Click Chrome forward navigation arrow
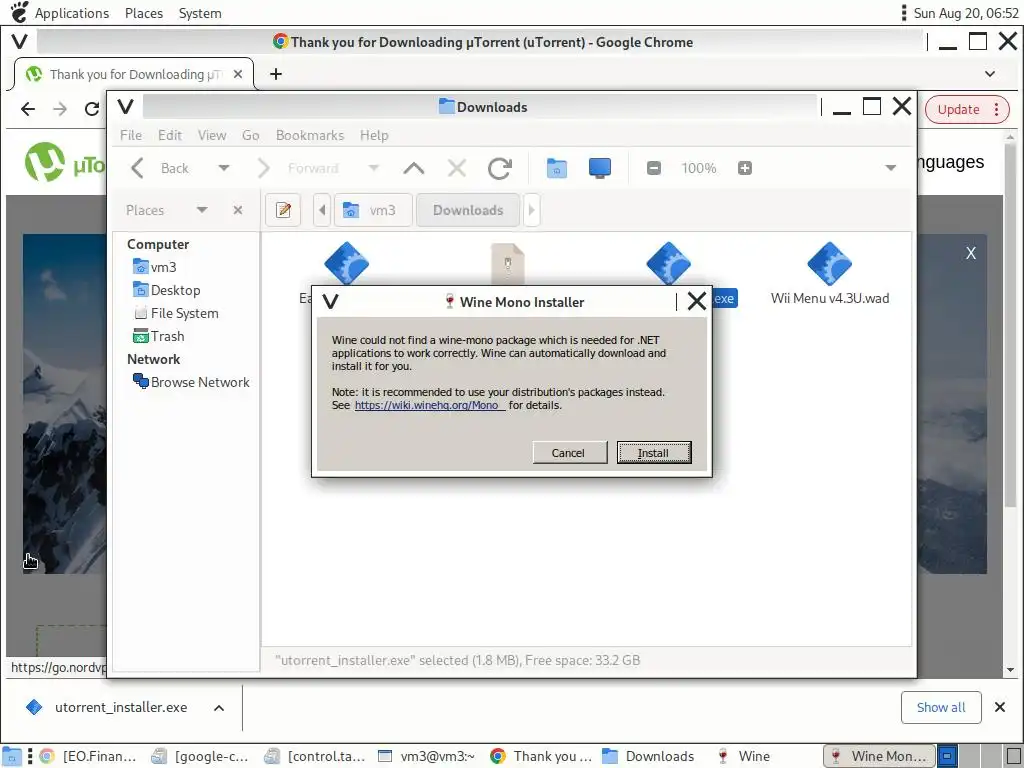Screen dimensions: 1024x768 click(60, 109)
